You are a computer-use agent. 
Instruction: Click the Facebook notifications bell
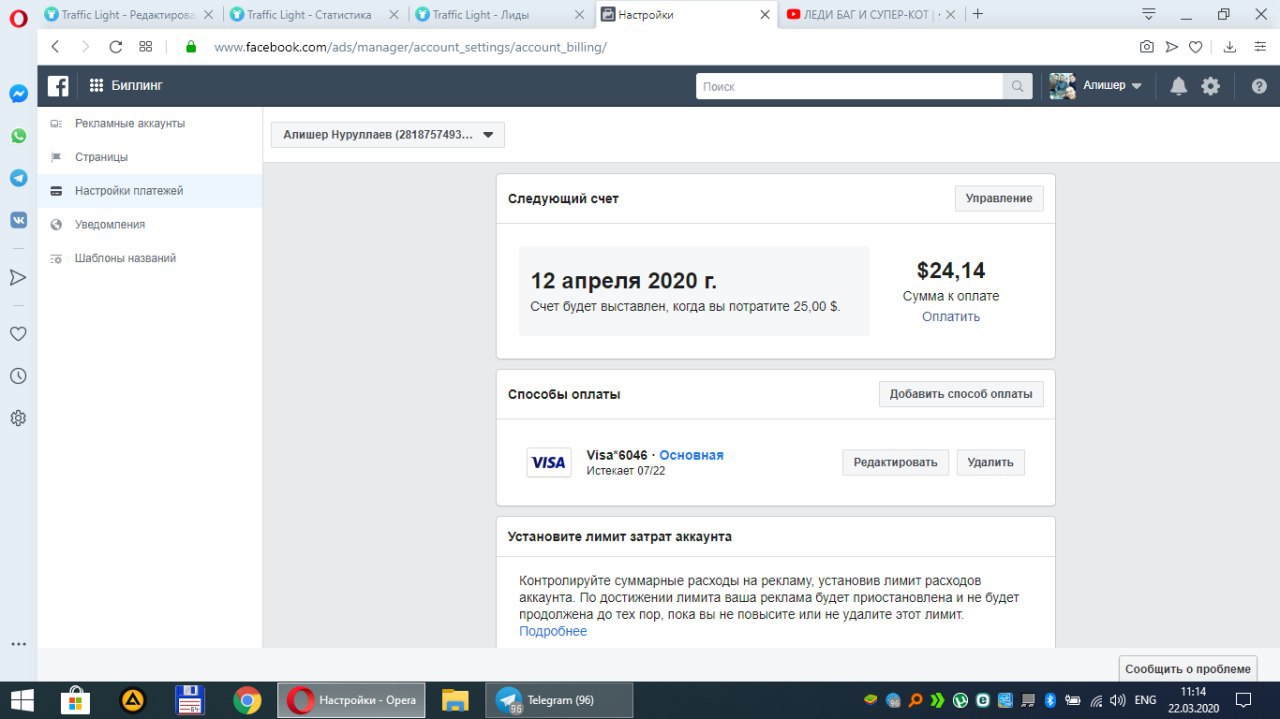pyautogui.click(x=1178, y=86)
